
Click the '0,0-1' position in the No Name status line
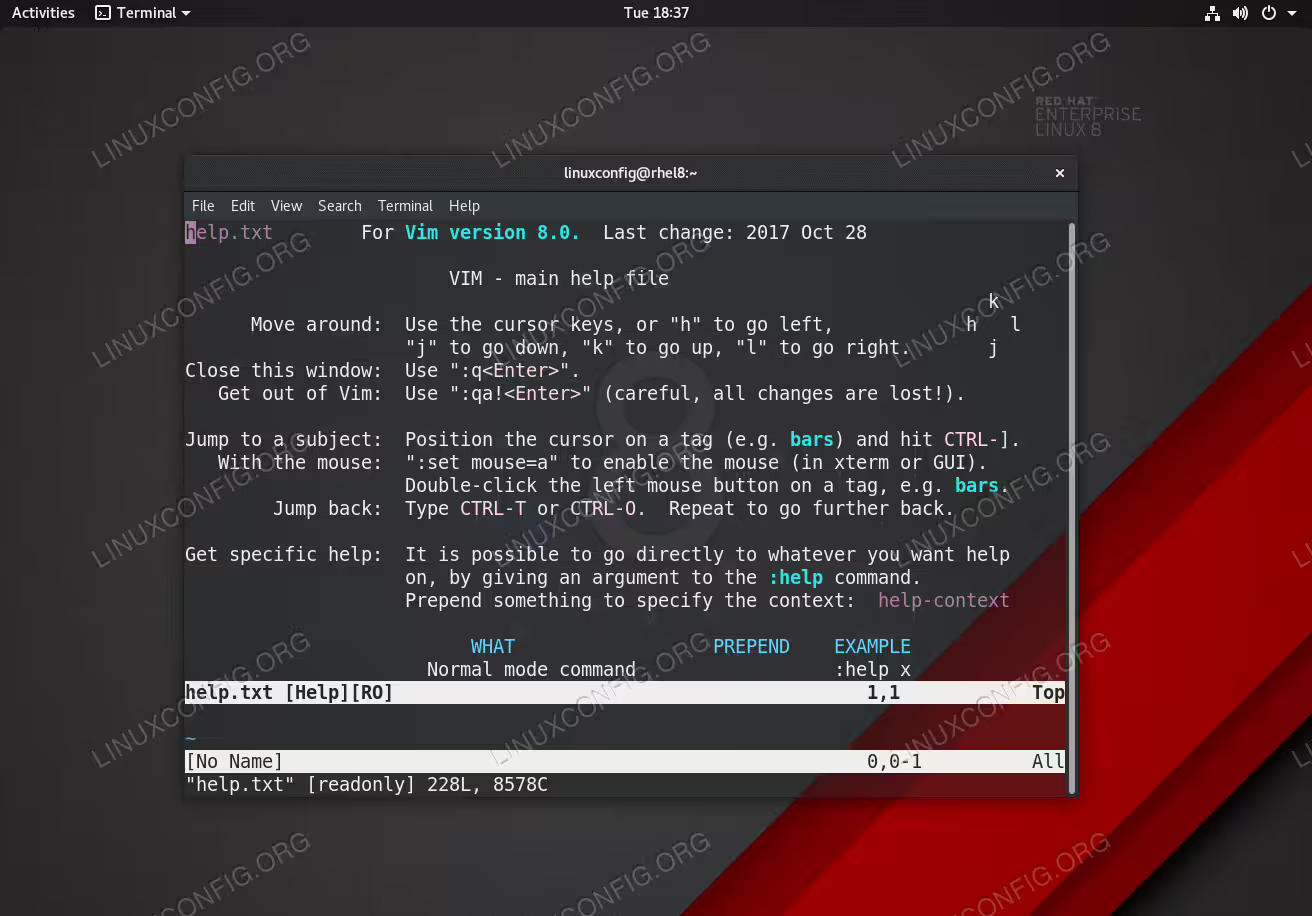pos(894,761)
